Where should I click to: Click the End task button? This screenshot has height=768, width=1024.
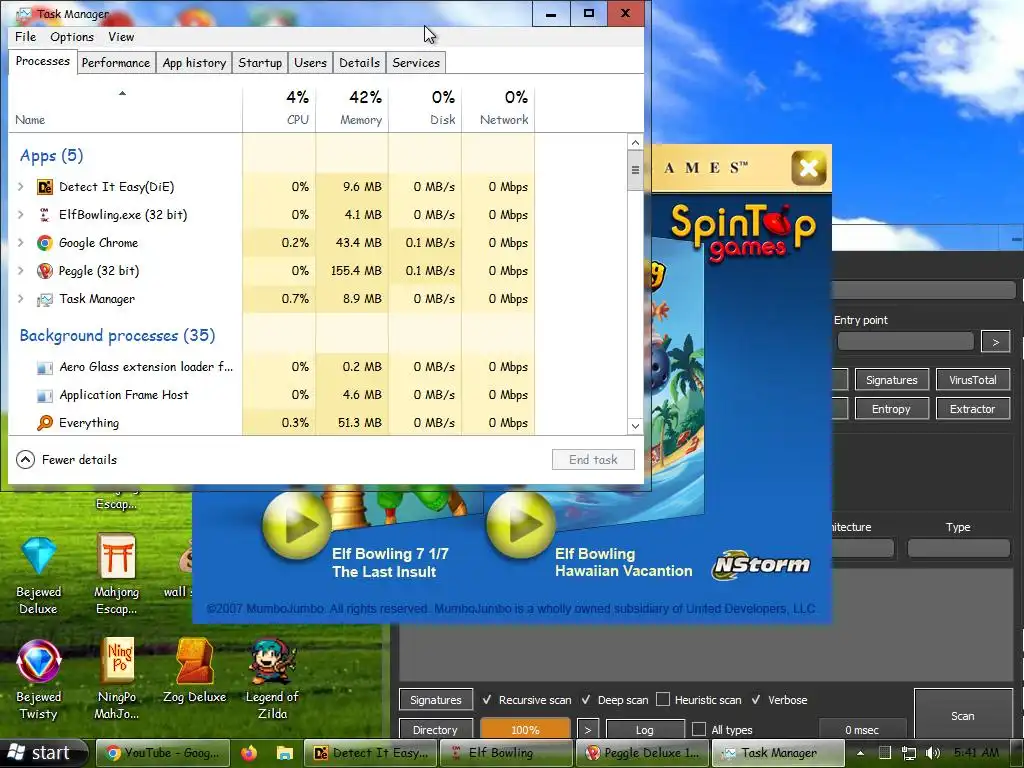tap(593, 460)
